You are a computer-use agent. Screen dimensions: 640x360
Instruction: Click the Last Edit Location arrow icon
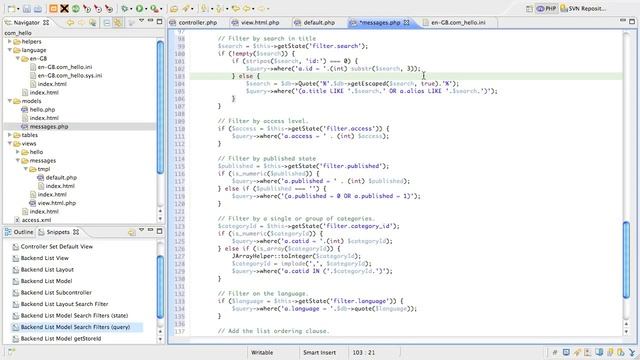tap(236, 9)
